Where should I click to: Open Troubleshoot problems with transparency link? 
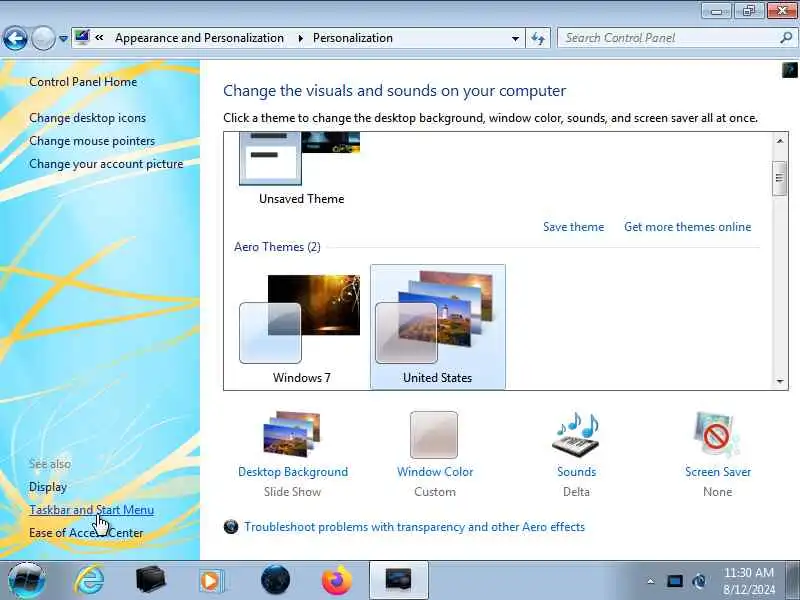pyautogui.click(x=414, y=527)
